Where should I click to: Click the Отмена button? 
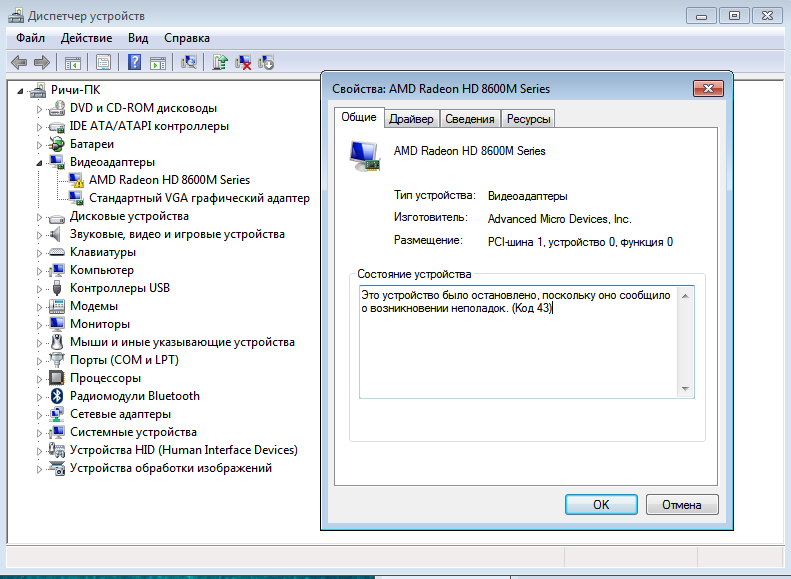click(682, 504)
